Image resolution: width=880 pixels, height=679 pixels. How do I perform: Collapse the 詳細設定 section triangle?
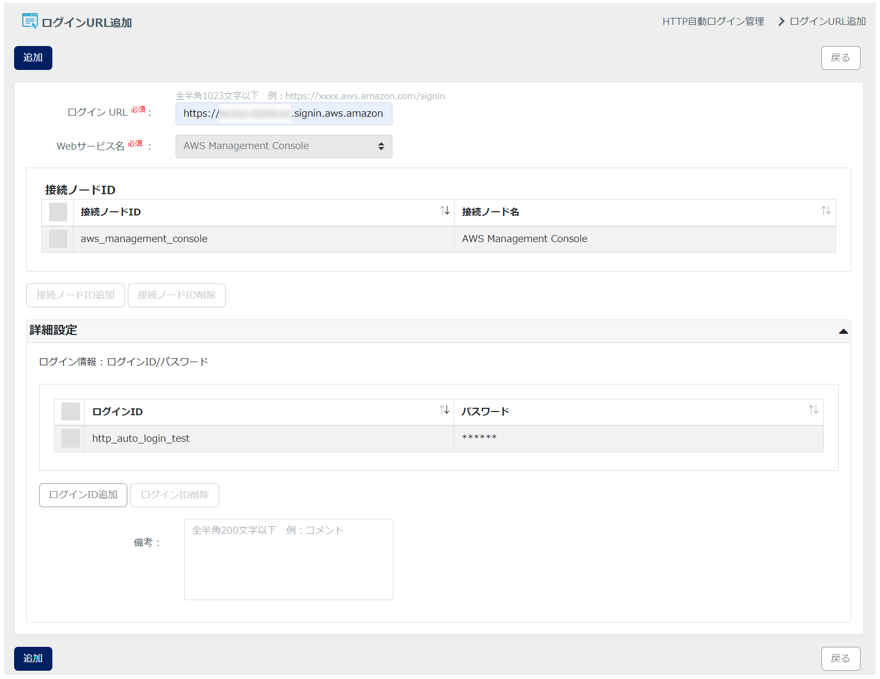843,331
